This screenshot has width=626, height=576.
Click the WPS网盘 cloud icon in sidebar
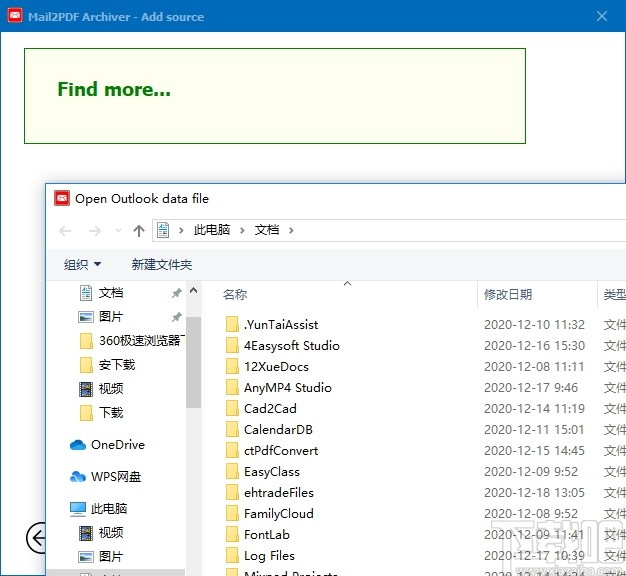(77, 477)
